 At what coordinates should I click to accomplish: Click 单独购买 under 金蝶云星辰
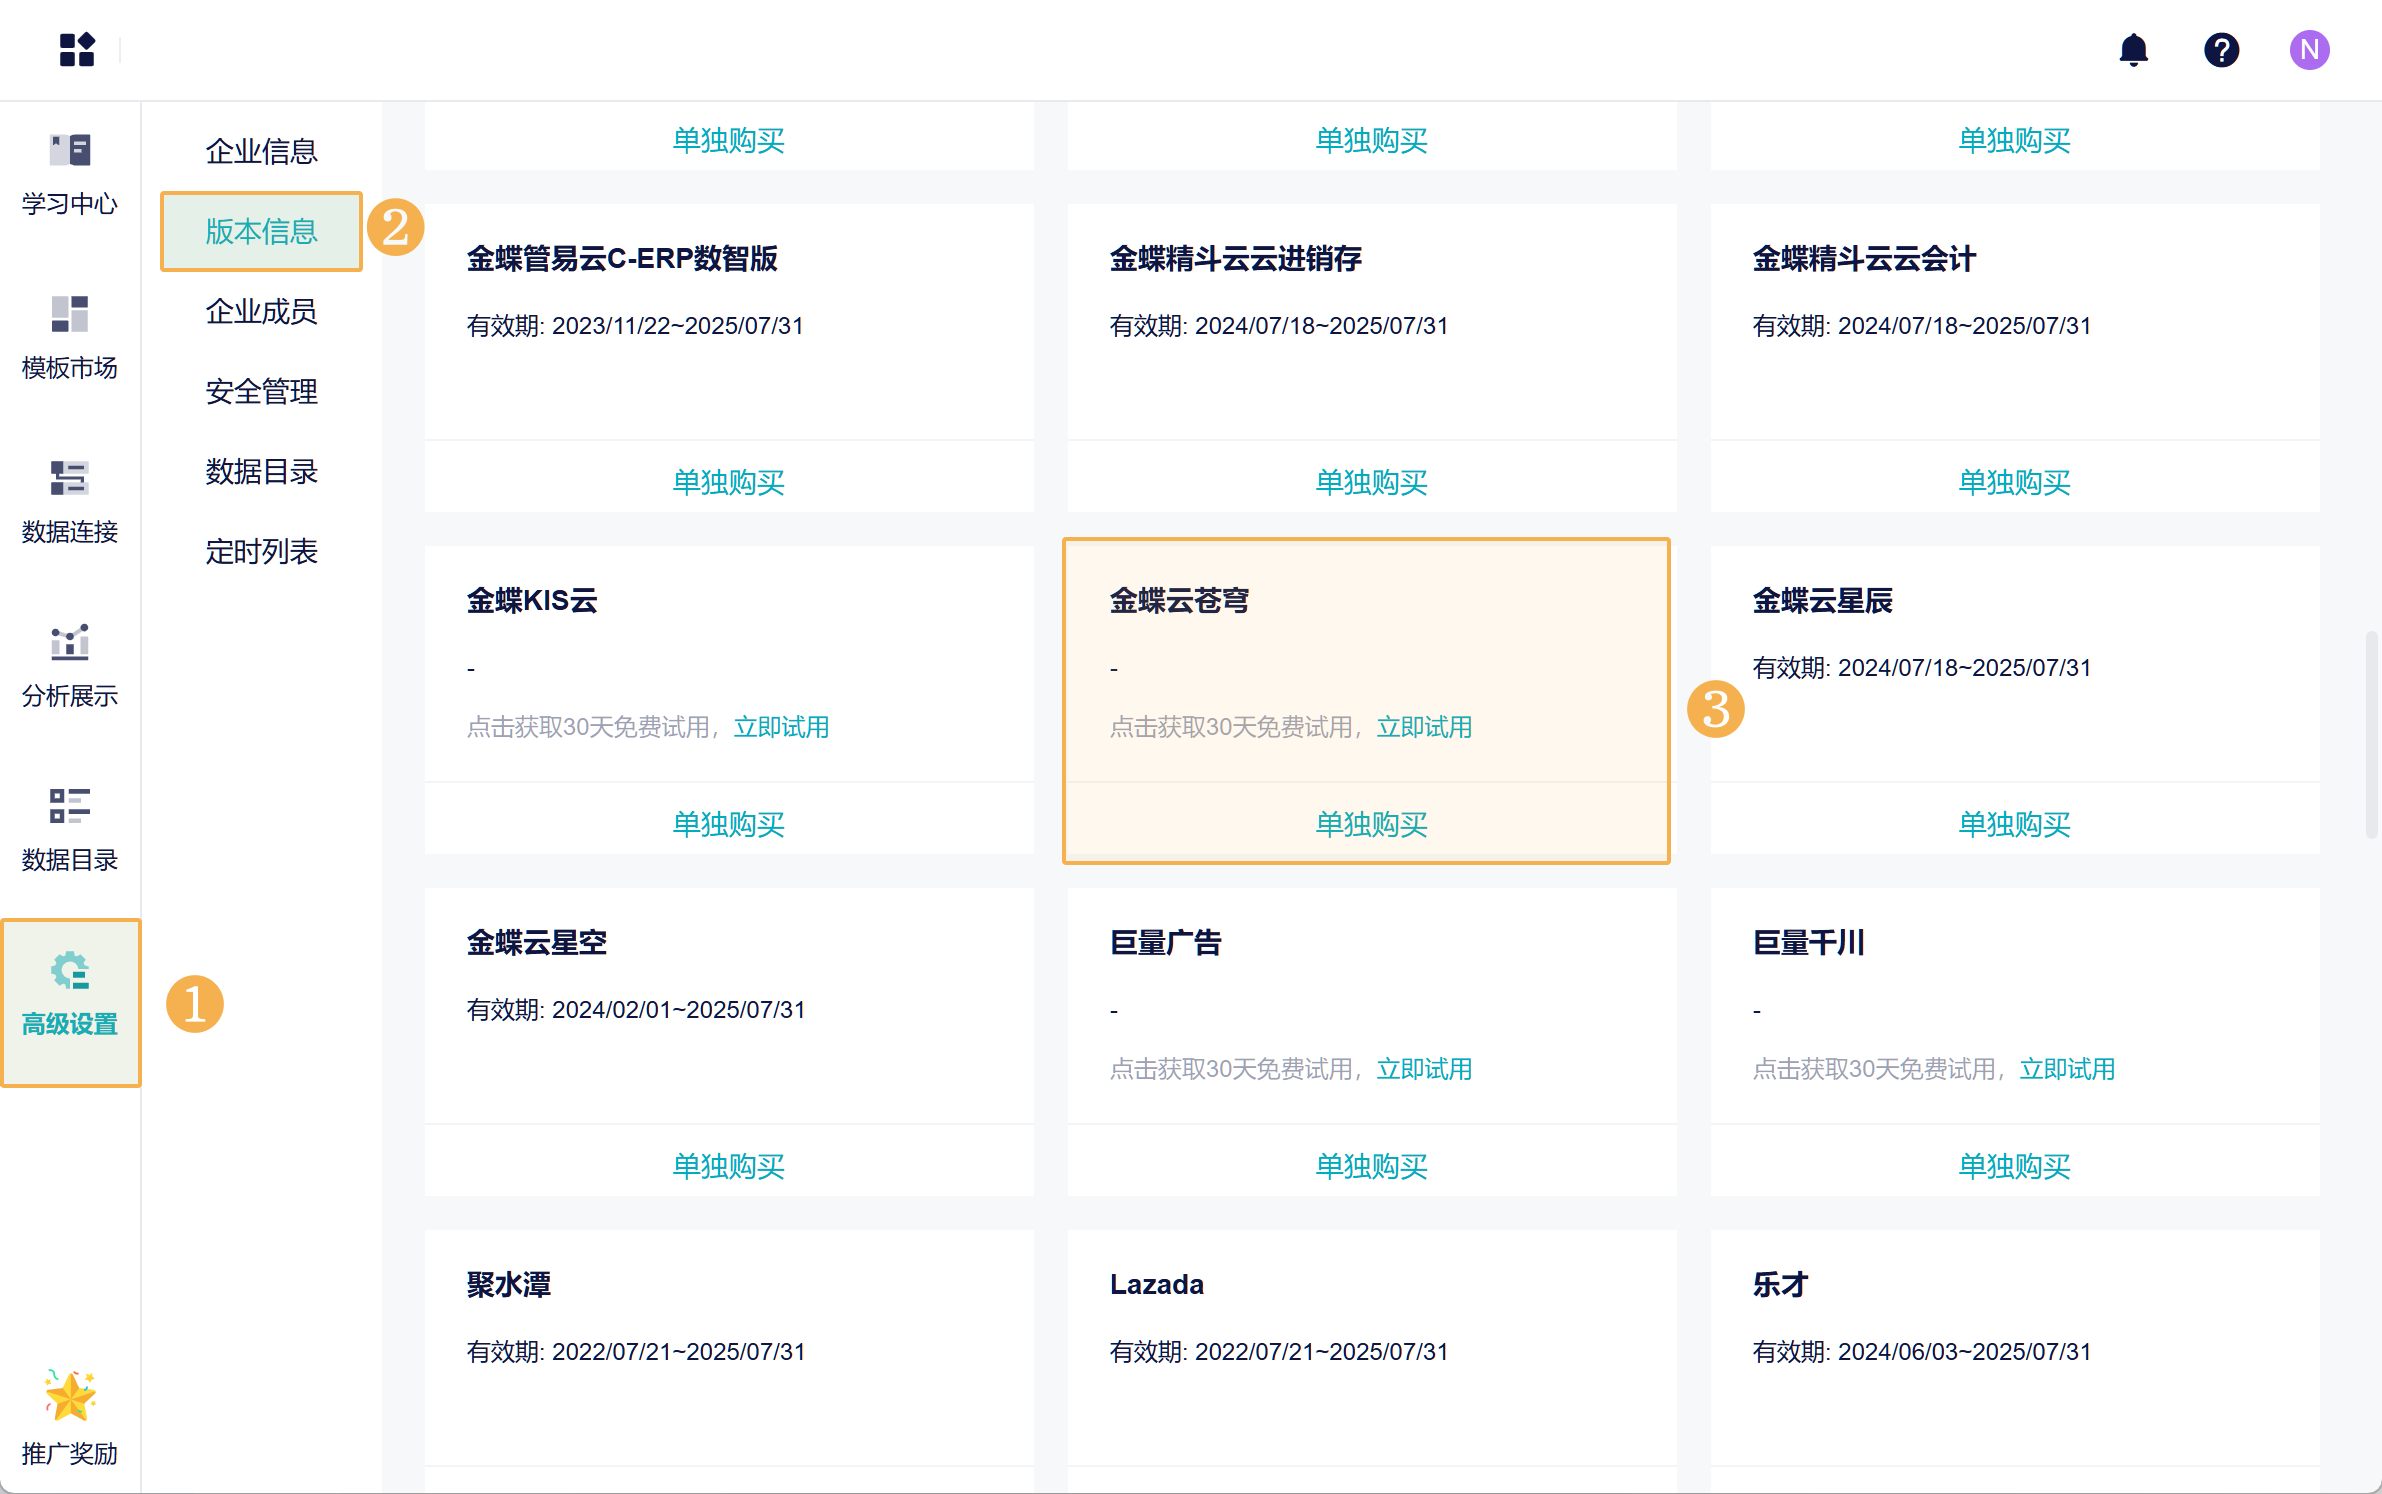2014,824
